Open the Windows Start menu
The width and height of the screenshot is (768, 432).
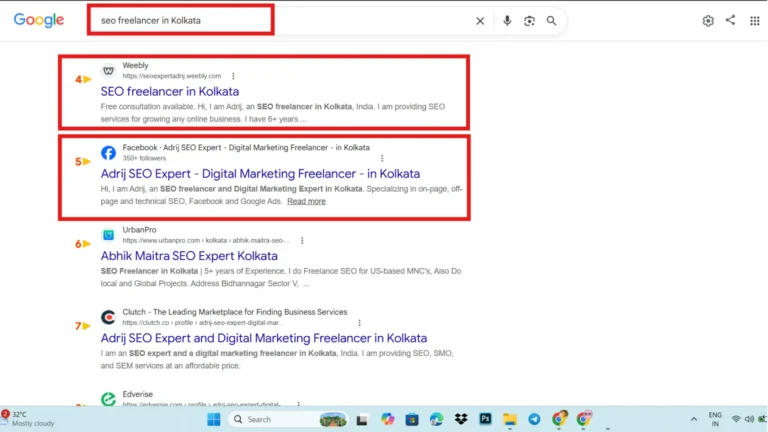pyautogui.click(x=214, y=419)
